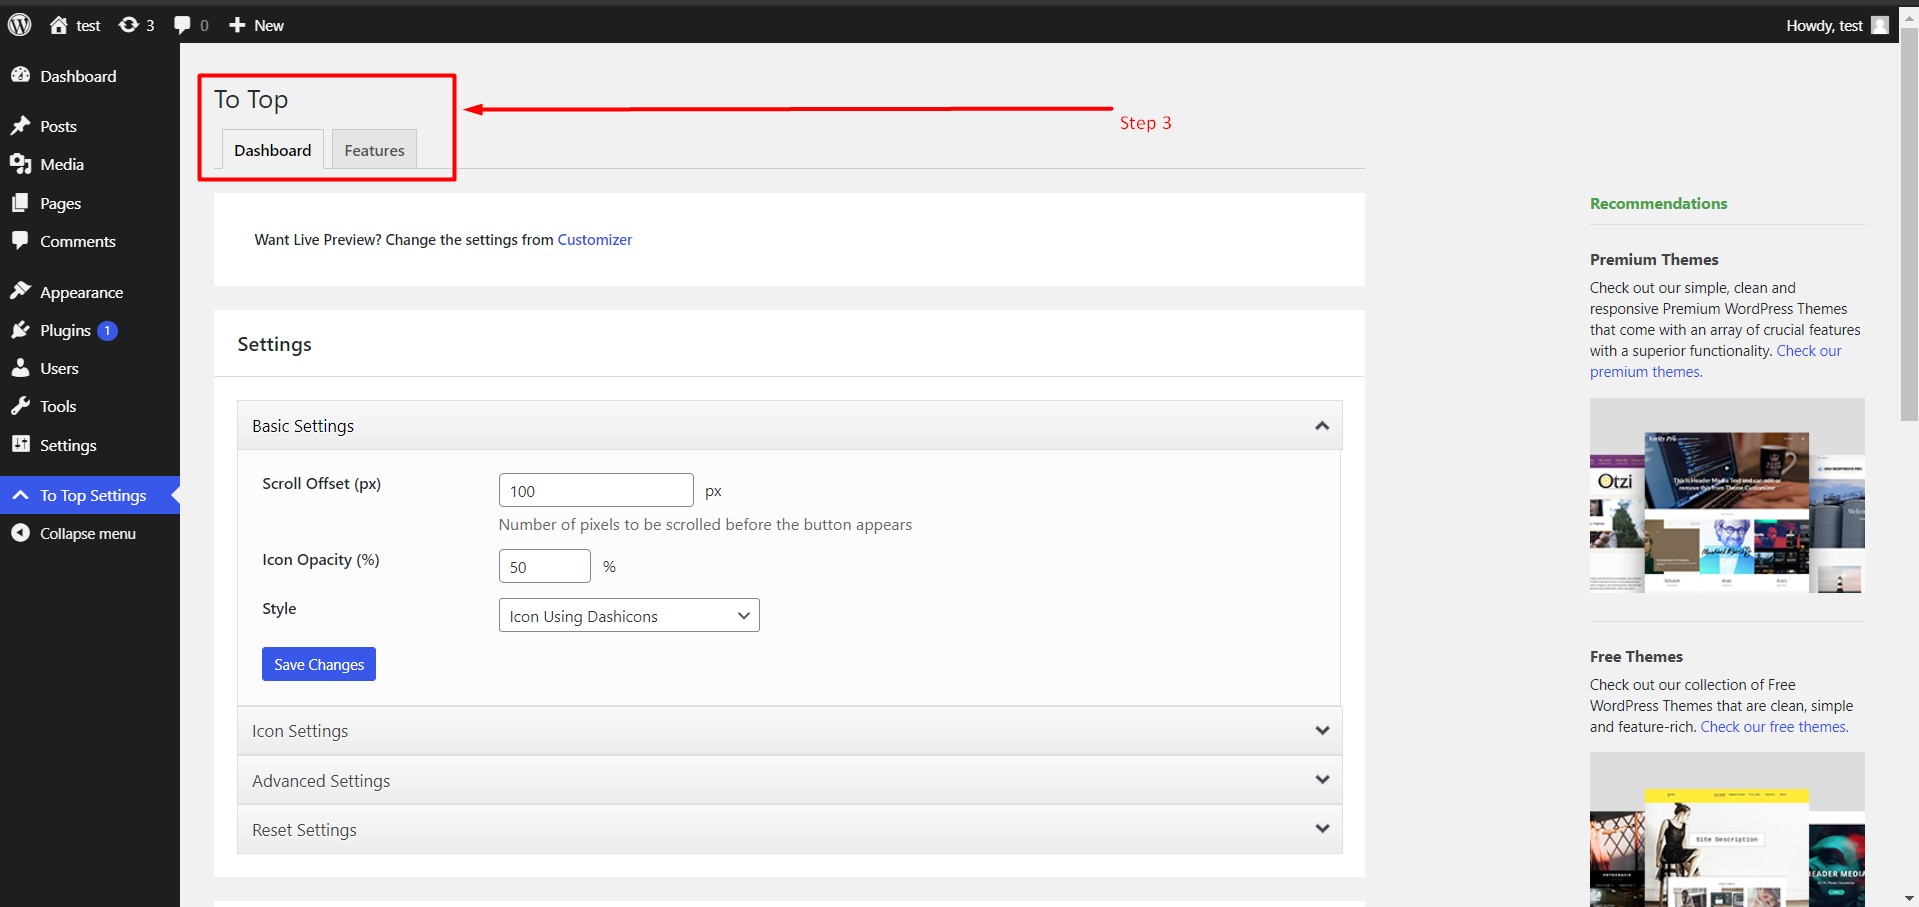The height and width of the screenshot is (907, 1919).
Task: Open the user avatar beside Howdy, test
Action: (x=1880, y=25)
